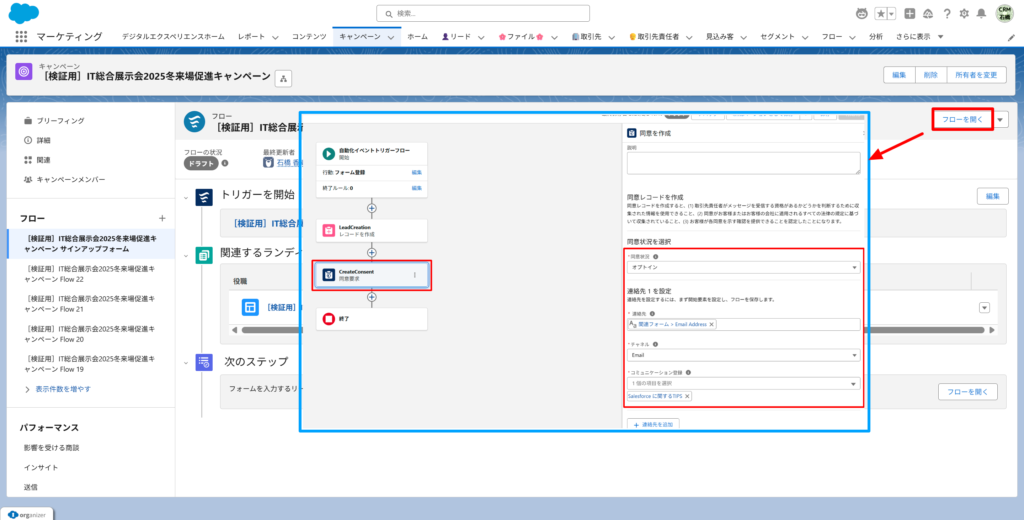The height and width of the screenshot is (520, 1024).
Task: Open the チャネル Email combobox
Action: tap(743, 355)
